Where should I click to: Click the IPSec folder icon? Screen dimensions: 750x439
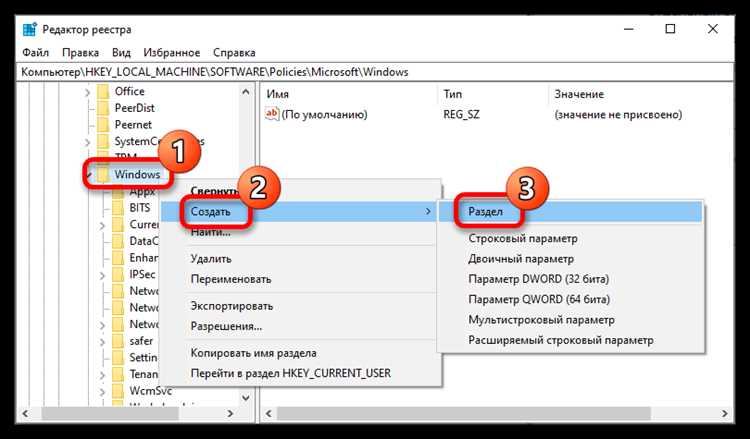[x=118, y=274]
